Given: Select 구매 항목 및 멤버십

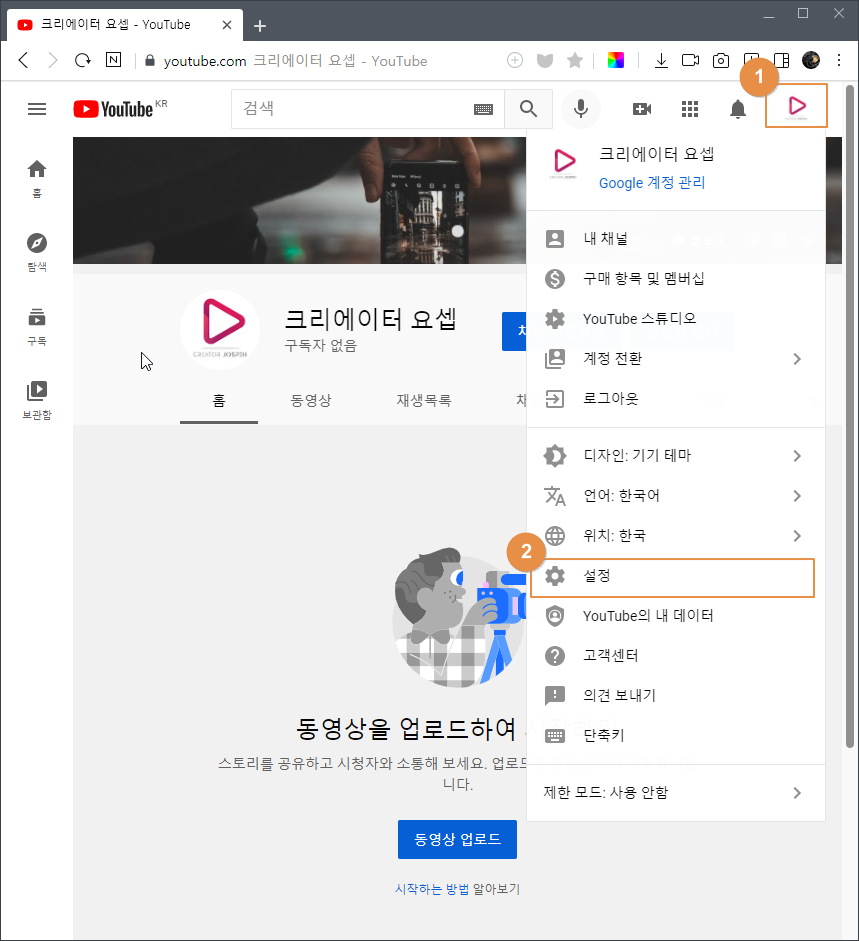Looking at the screenshot, I should [676, 278].
